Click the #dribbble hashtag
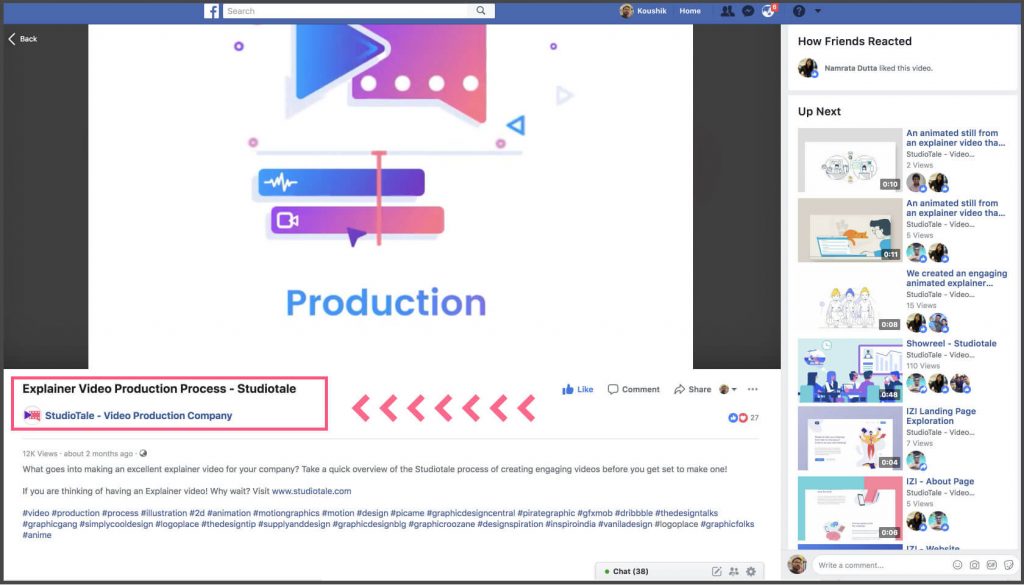Viewport: 1024px width, 585px height. point(633,513)
